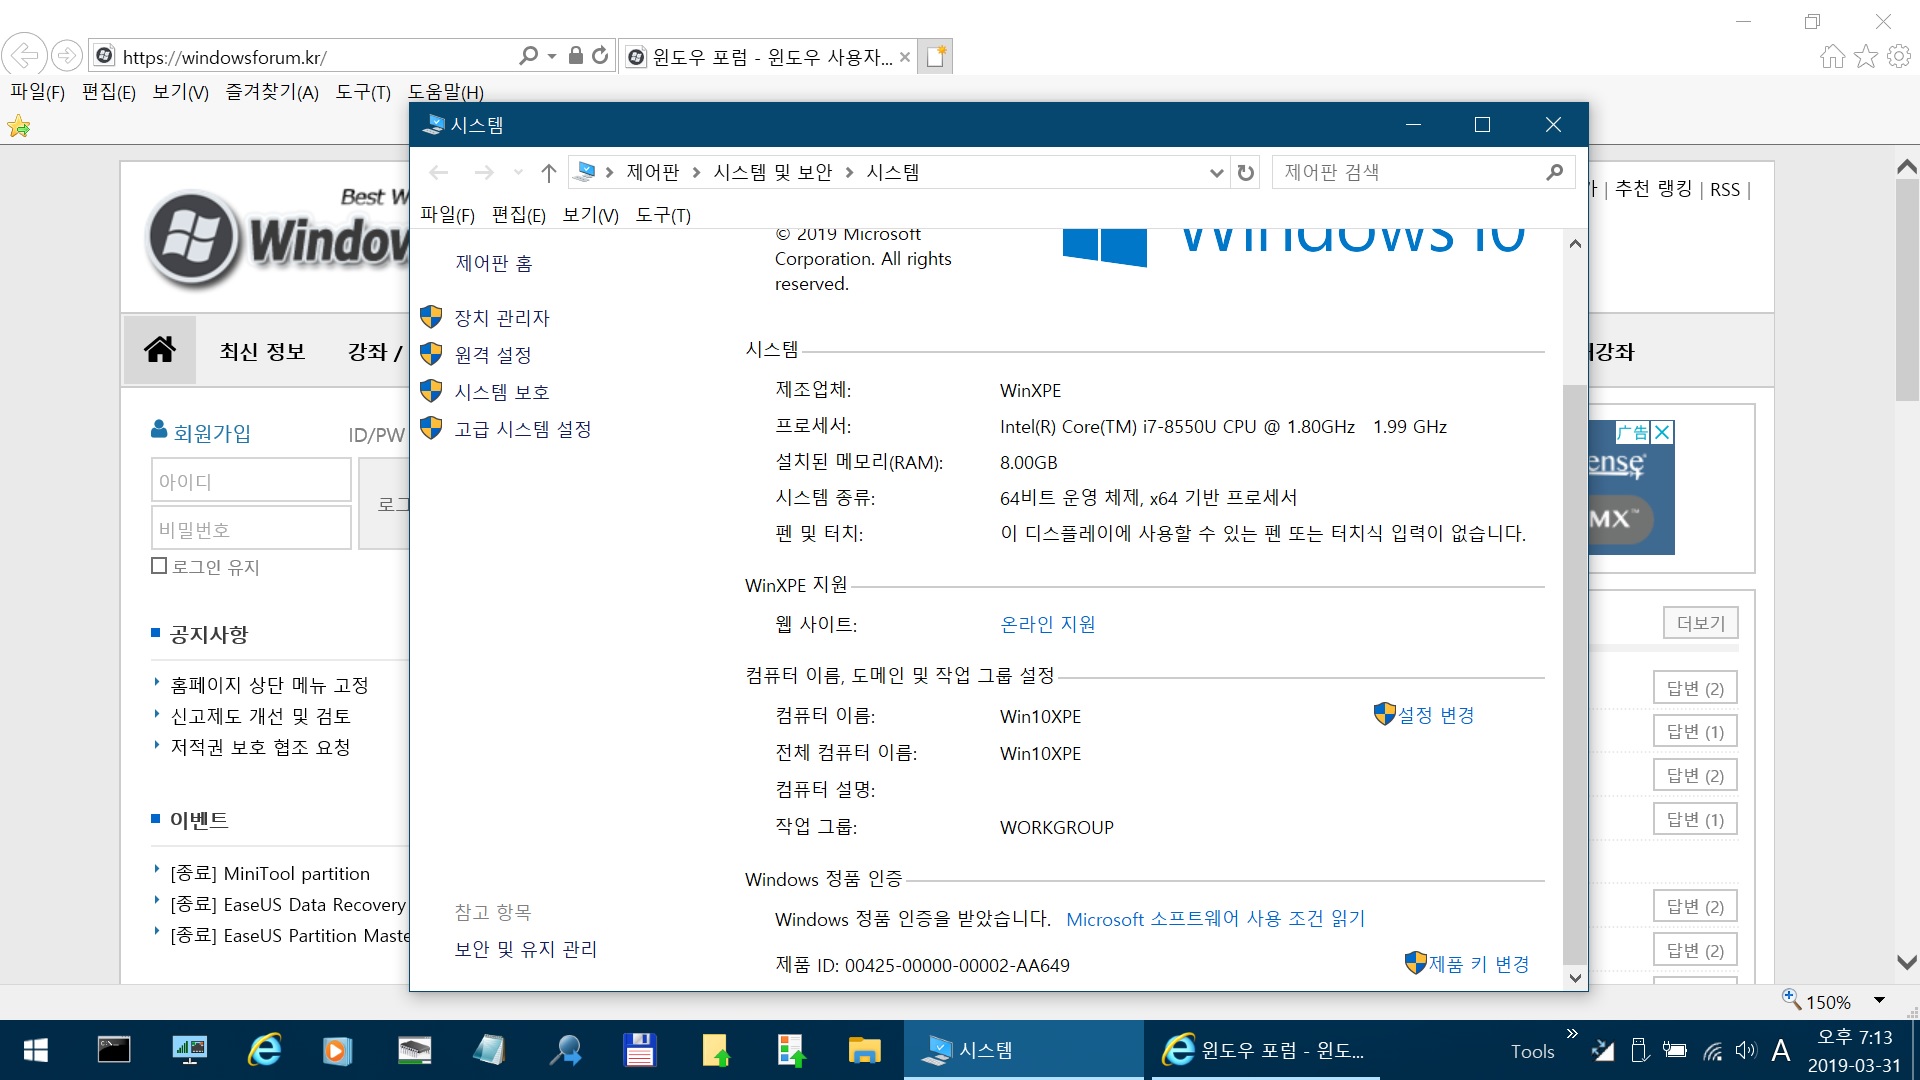Open 도구(T) menu in System window
The height and width of the screenshot is (1080, 1920).
663,215
